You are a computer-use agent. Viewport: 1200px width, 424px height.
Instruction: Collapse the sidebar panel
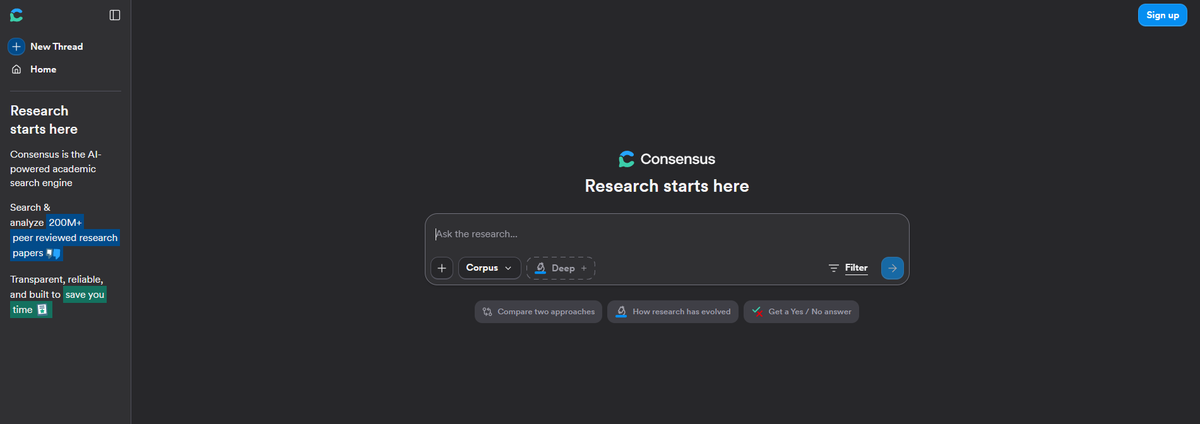[115, 15]
